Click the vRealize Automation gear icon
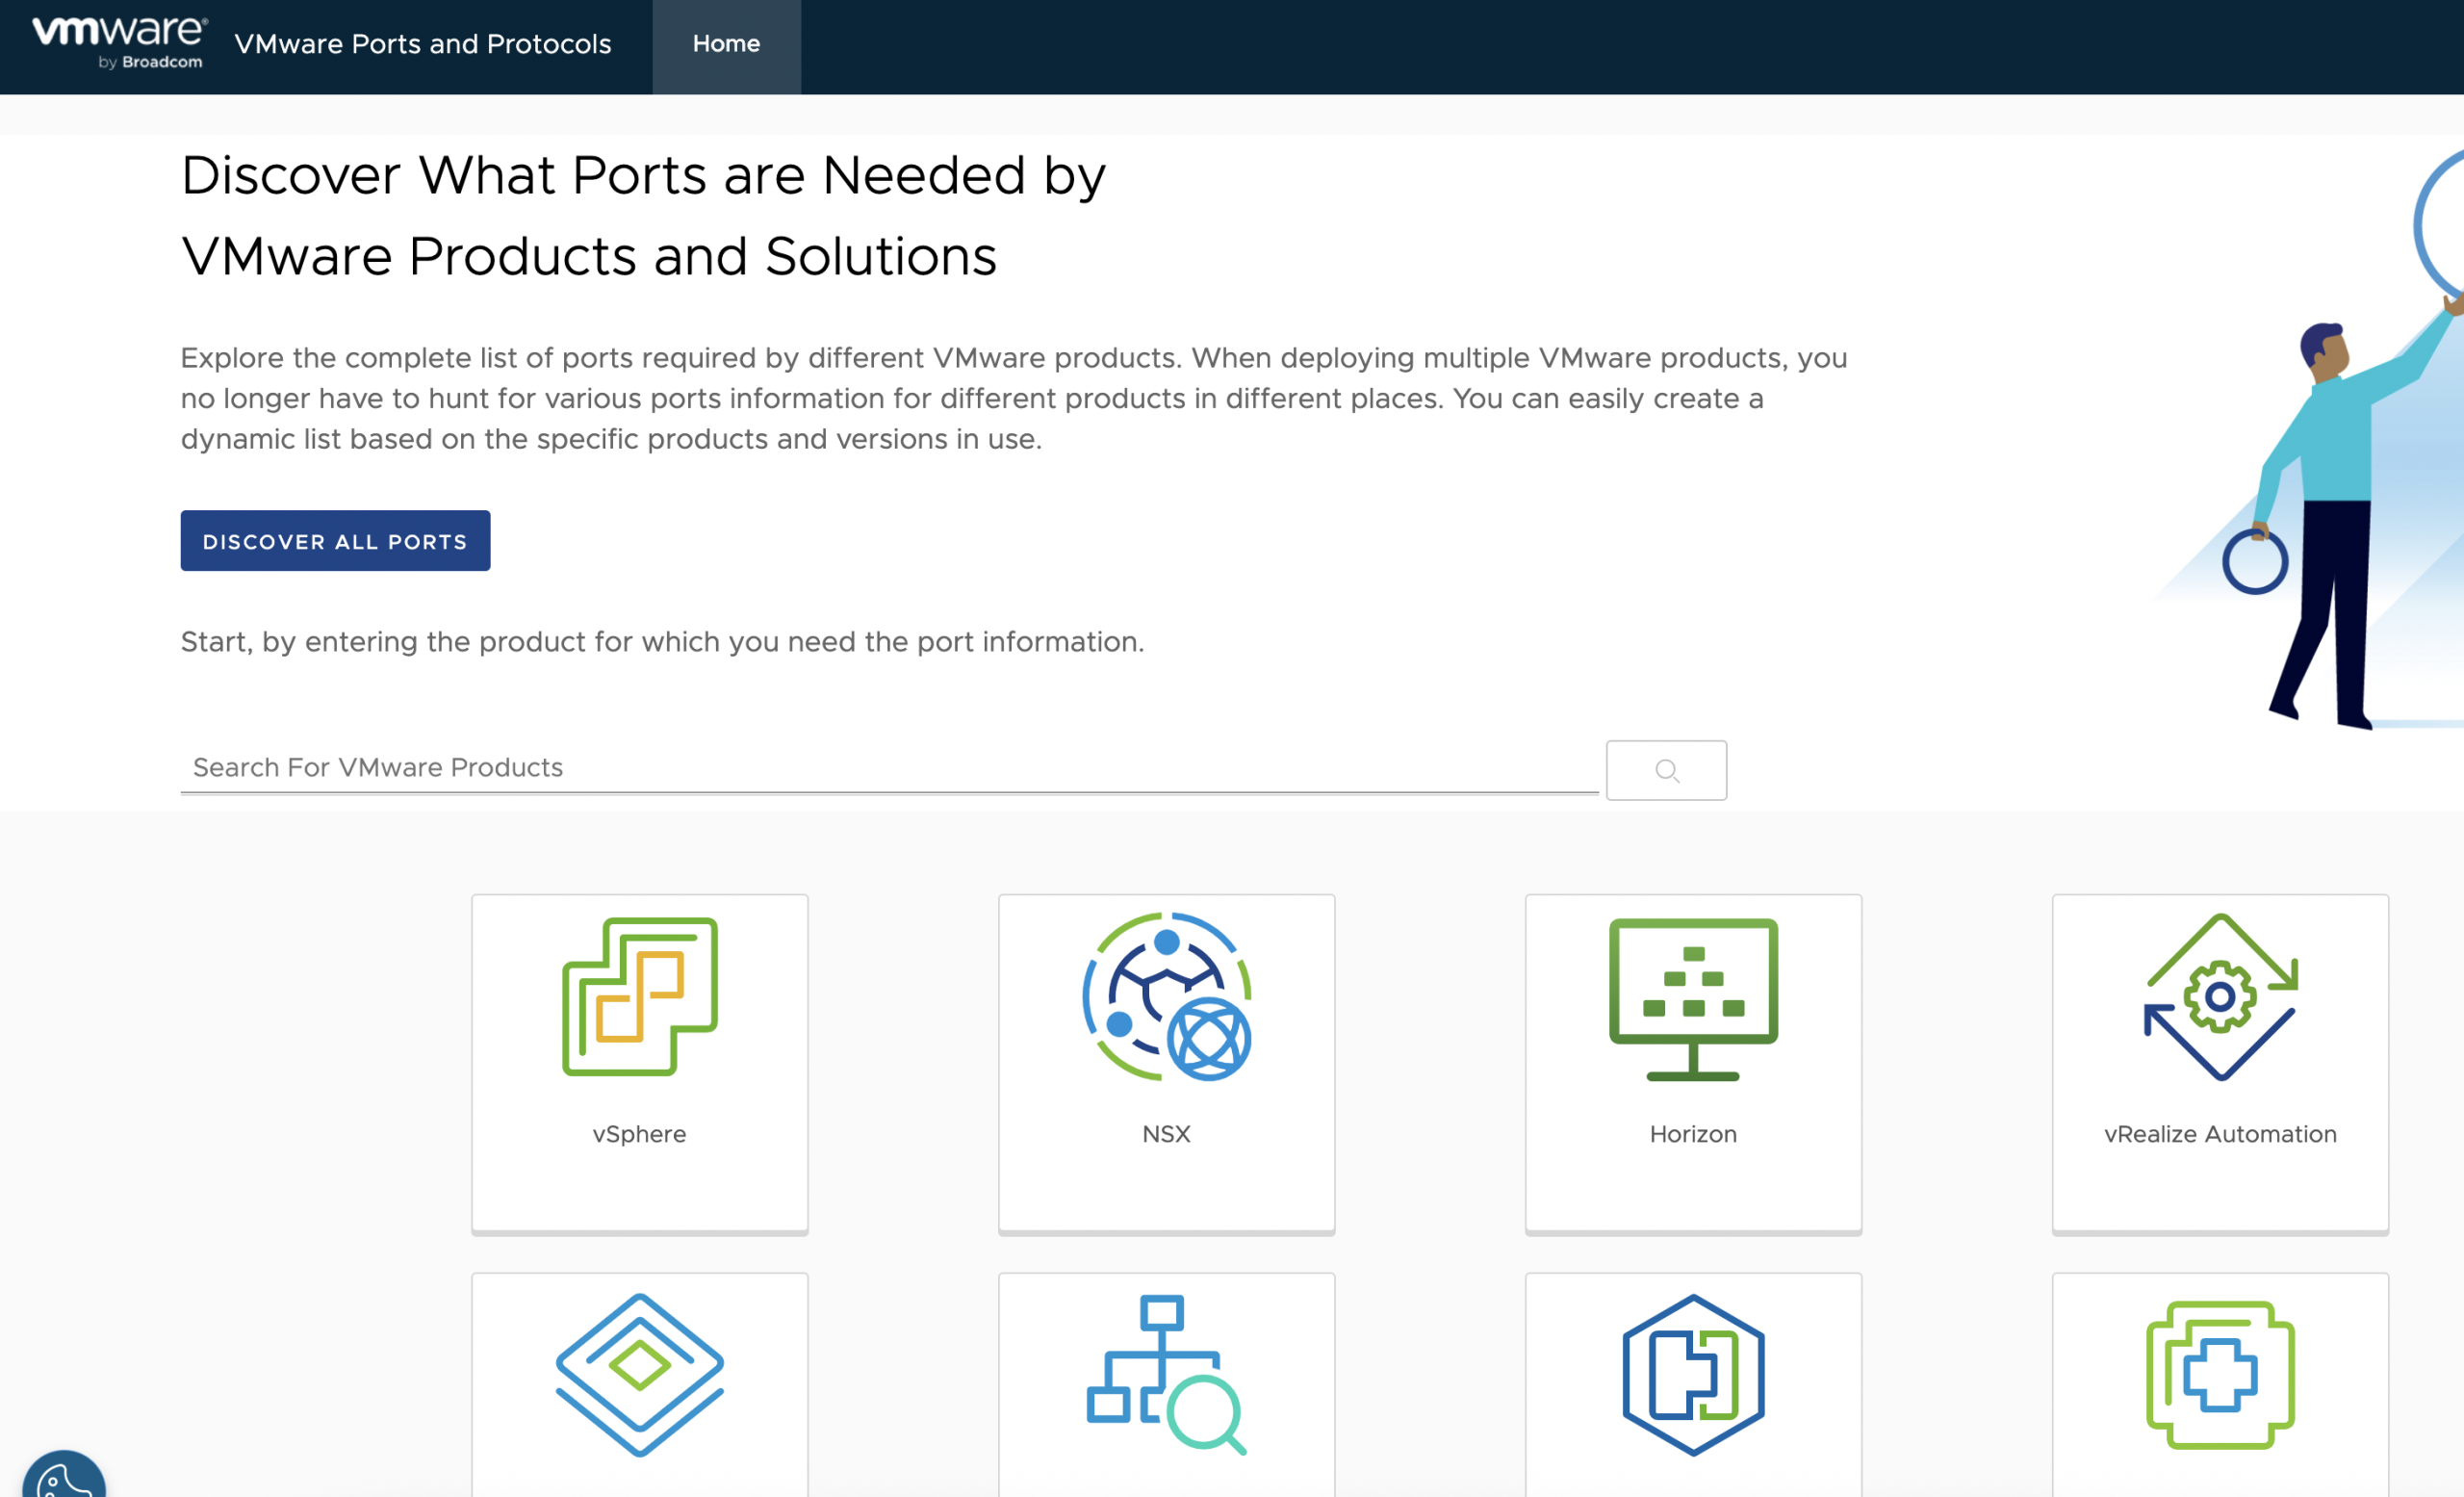Screen dimensions: 2464x1497 (2220, 996)
